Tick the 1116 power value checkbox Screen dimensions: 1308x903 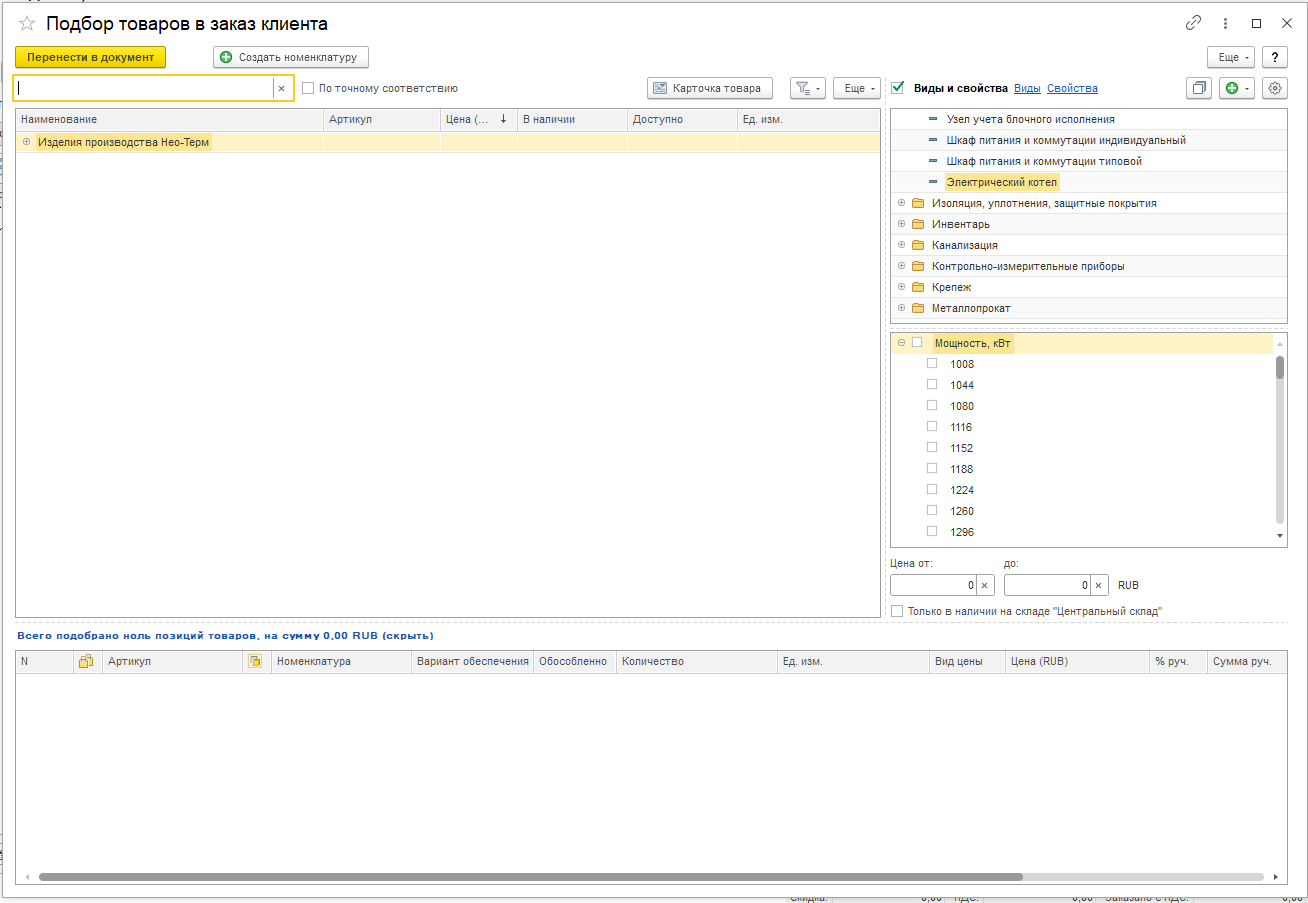point(932,426)
